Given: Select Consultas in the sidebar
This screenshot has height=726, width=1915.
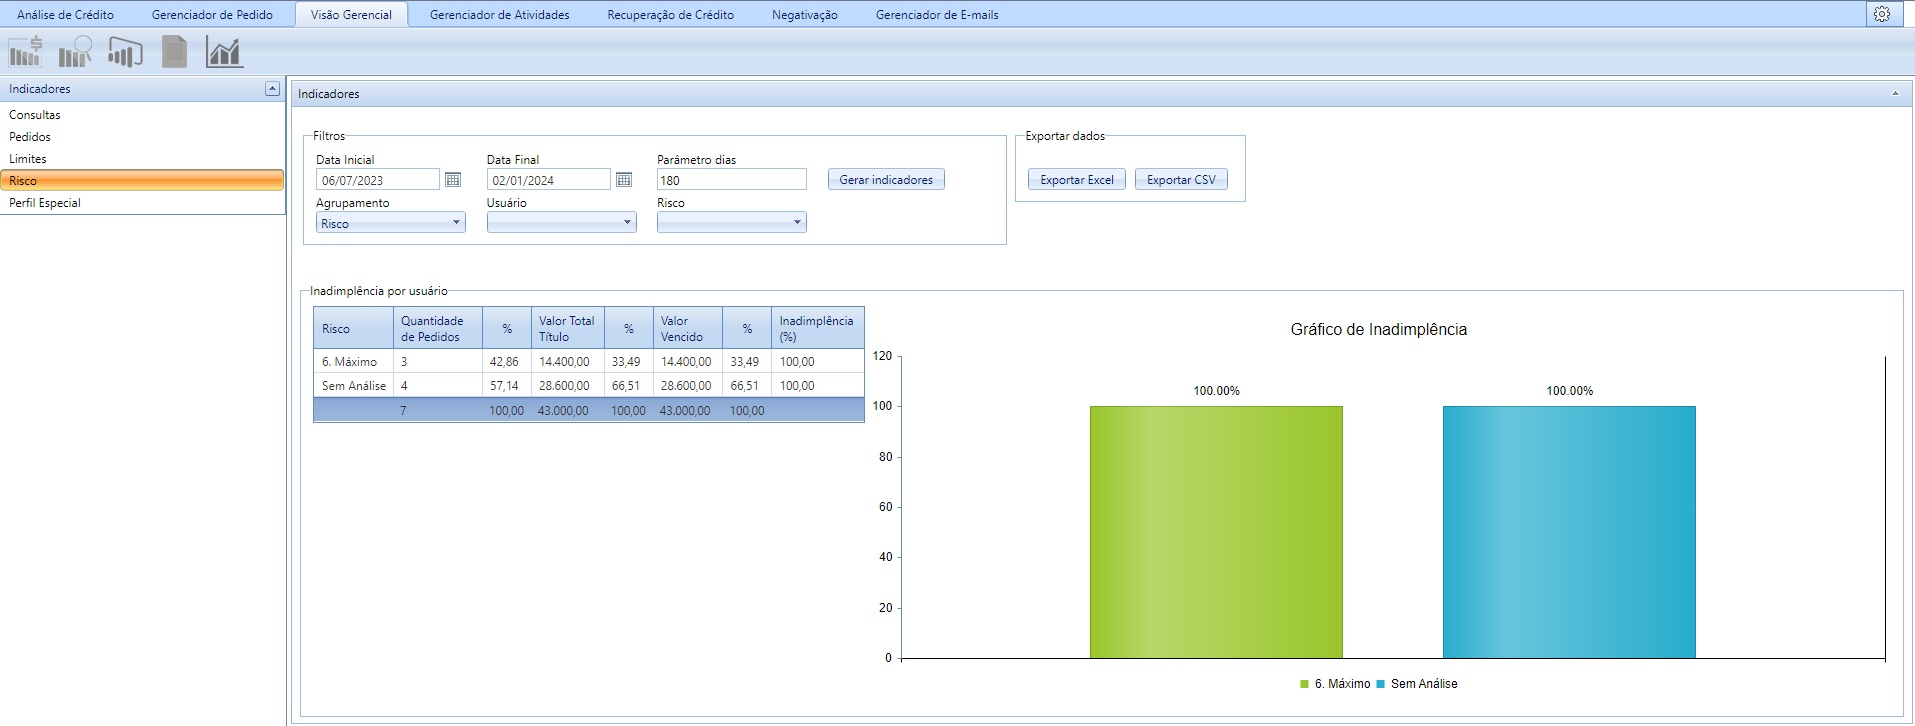Looking at the screenshot, I should (x=143, y=115).
